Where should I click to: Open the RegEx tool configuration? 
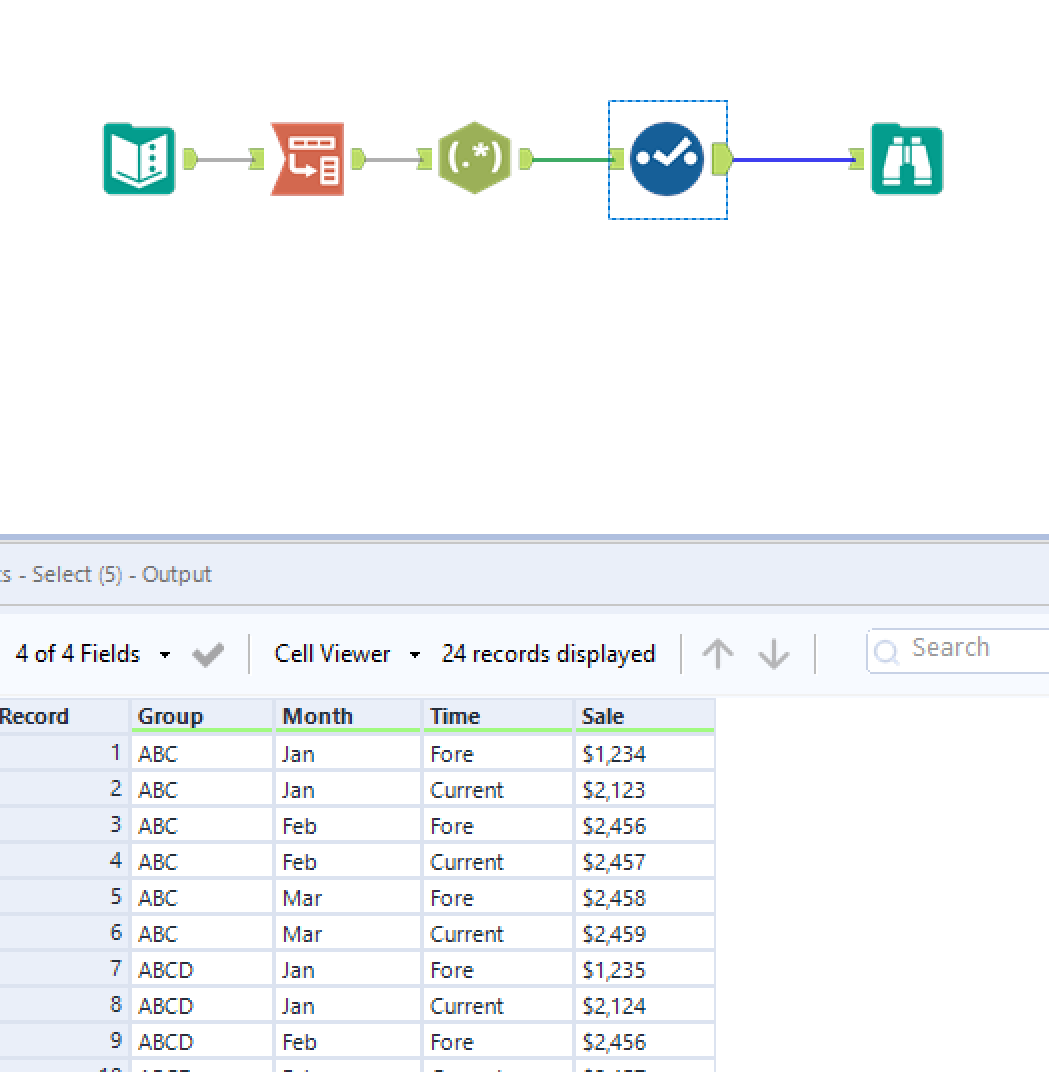point(475,158)
